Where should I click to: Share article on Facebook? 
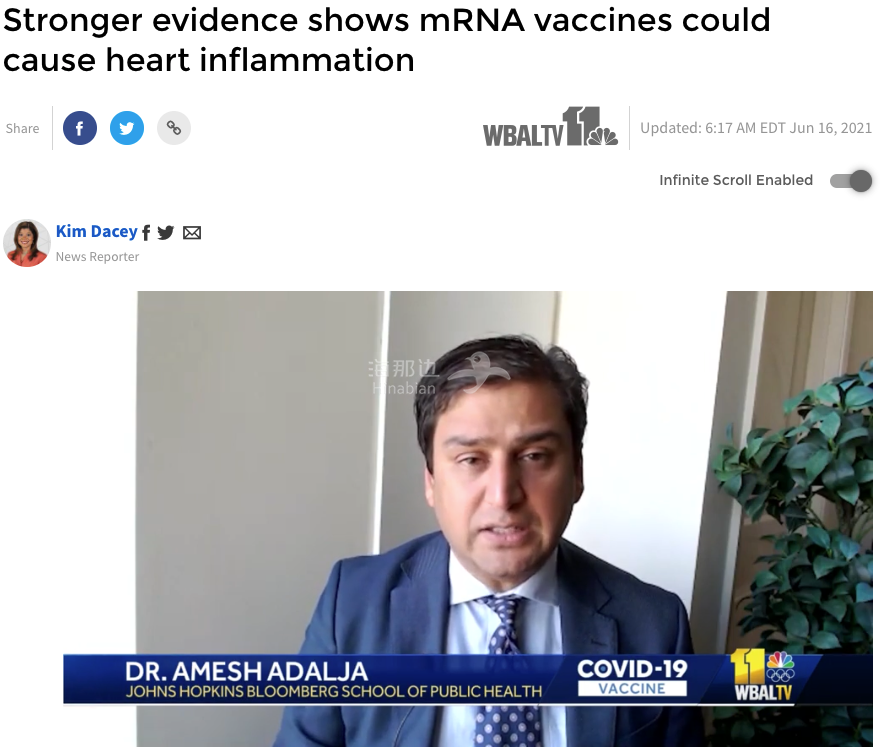coord(80,128)
